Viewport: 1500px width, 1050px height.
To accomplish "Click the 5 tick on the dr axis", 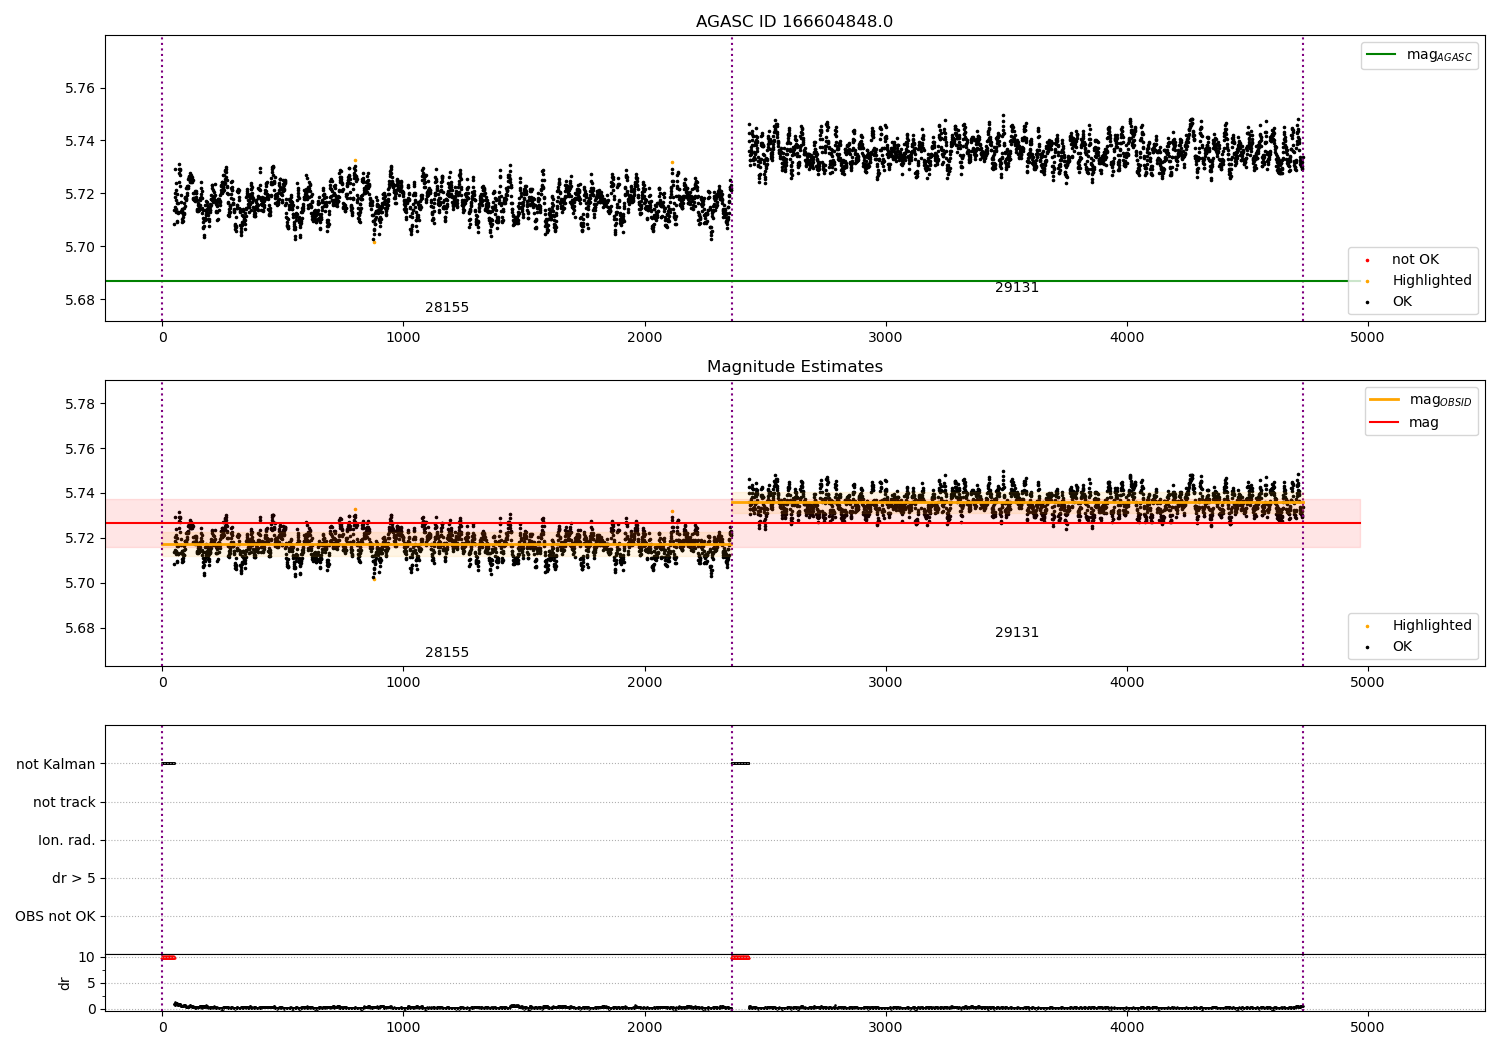I will (x=91, y=984).
